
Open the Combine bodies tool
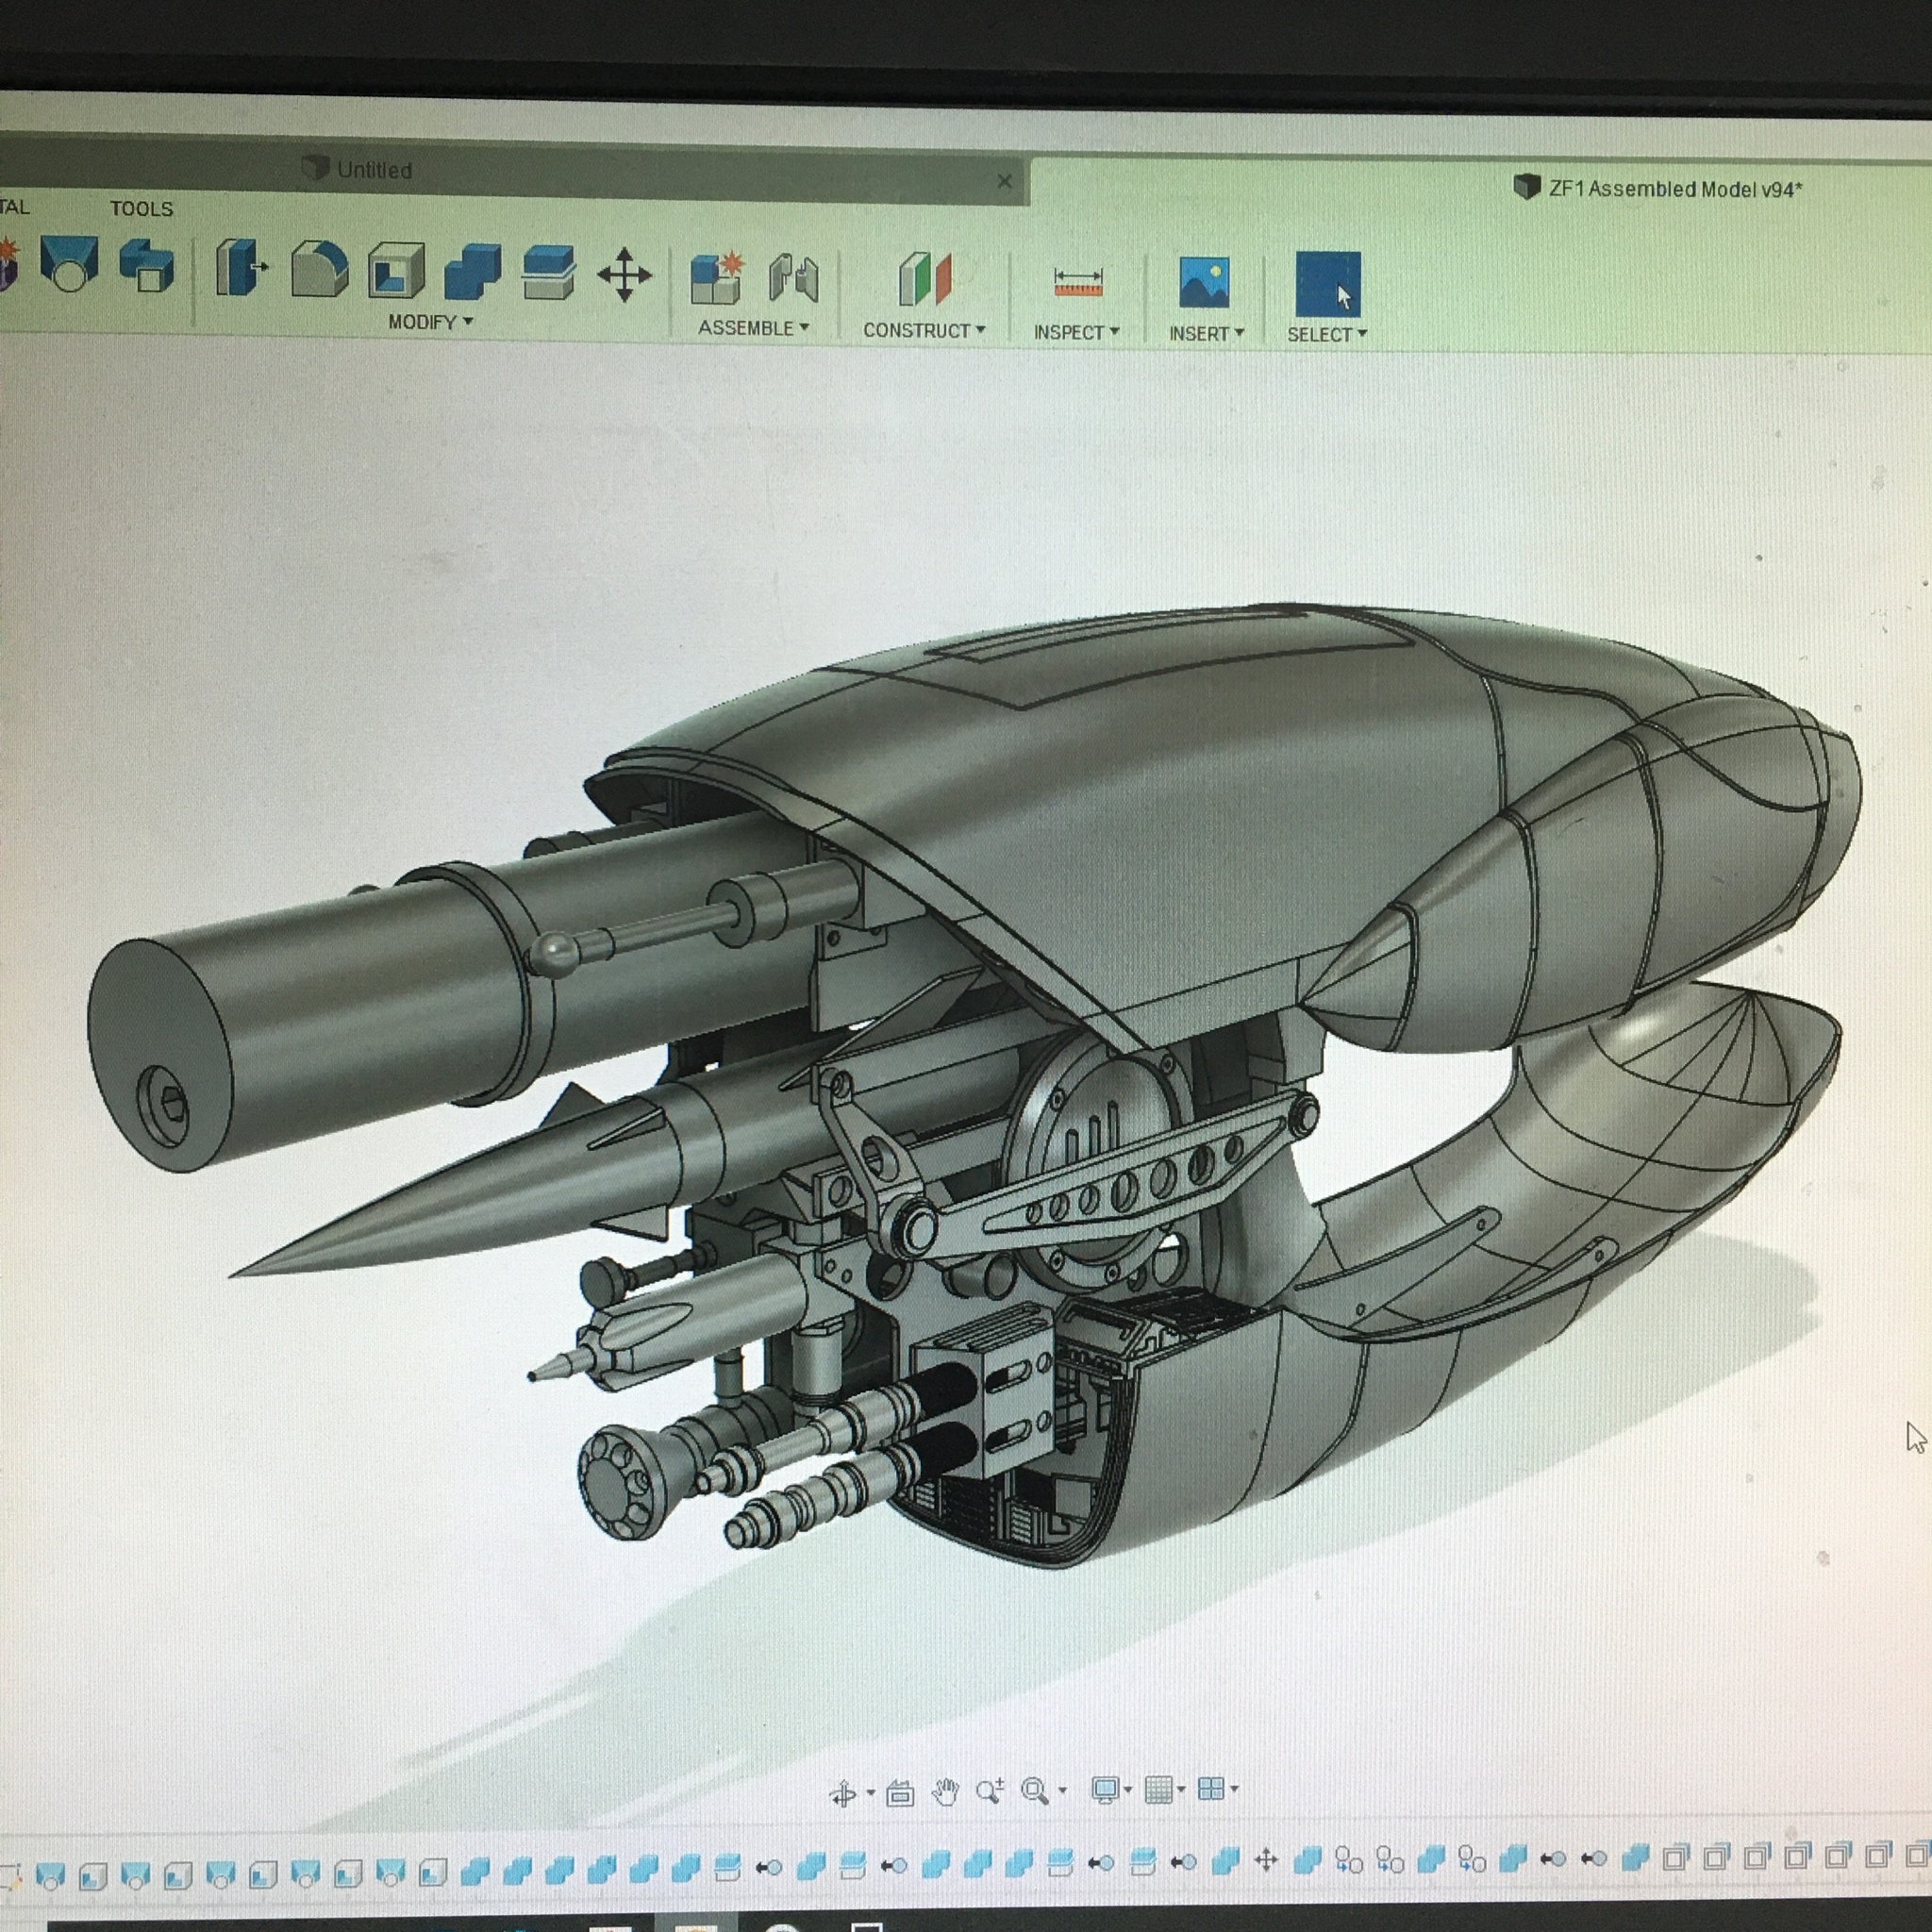[x=472, y=271]
